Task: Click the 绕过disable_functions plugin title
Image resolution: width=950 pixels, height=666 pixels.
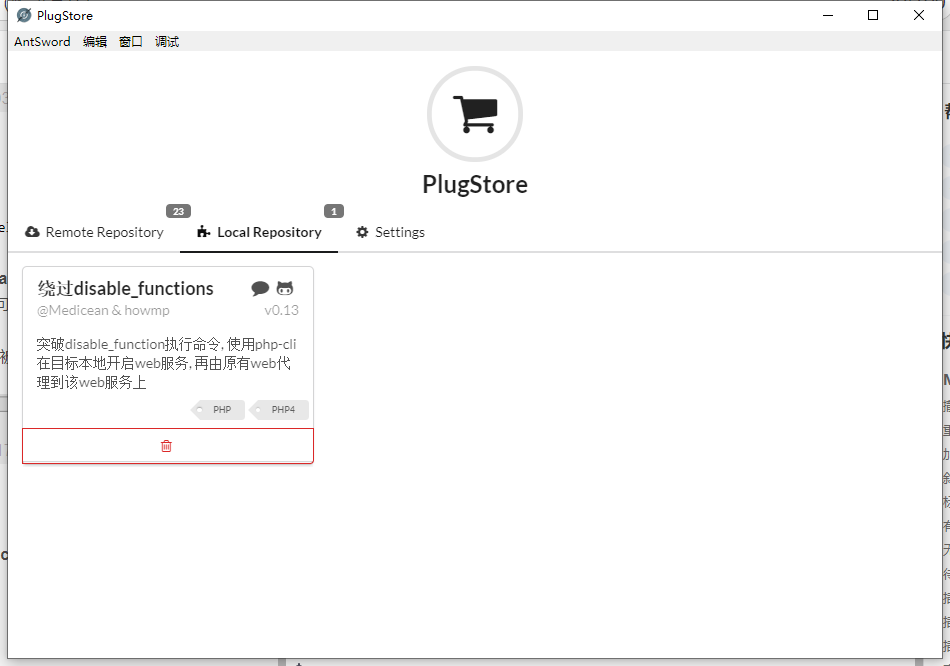Action: 127,288
